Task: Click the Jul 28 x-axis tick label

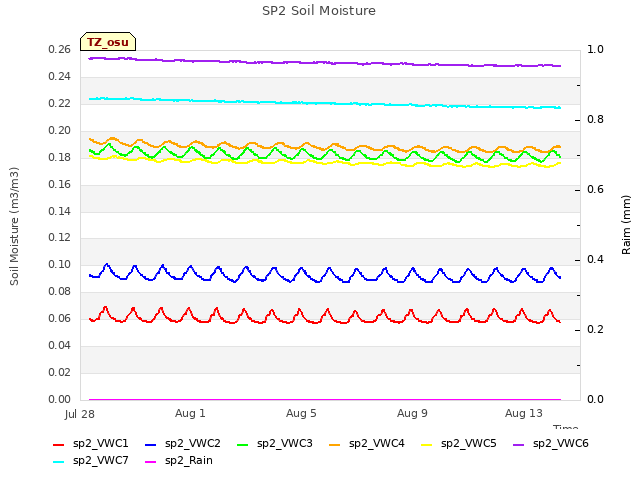Action: [80, 414]
